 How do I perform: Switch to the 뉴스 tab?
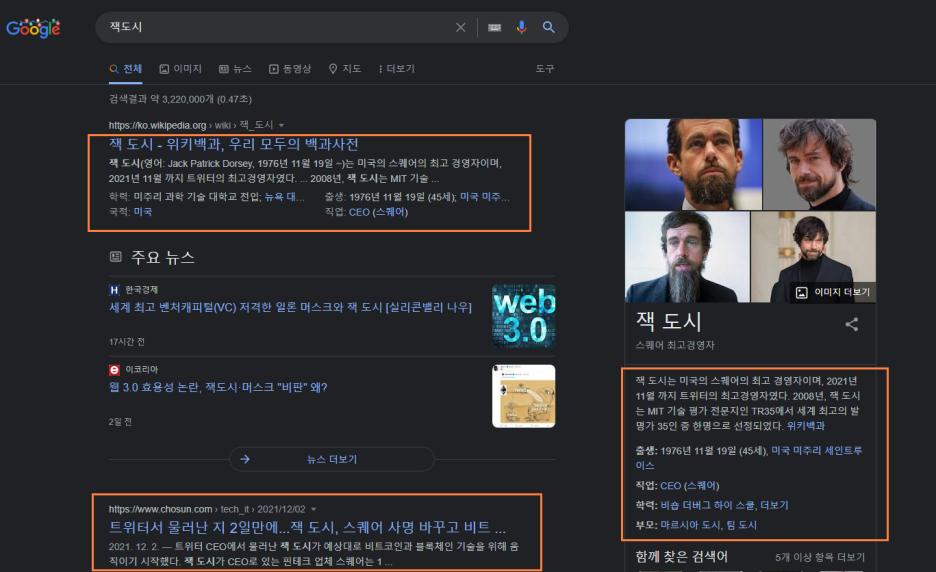tap(235, 69)
